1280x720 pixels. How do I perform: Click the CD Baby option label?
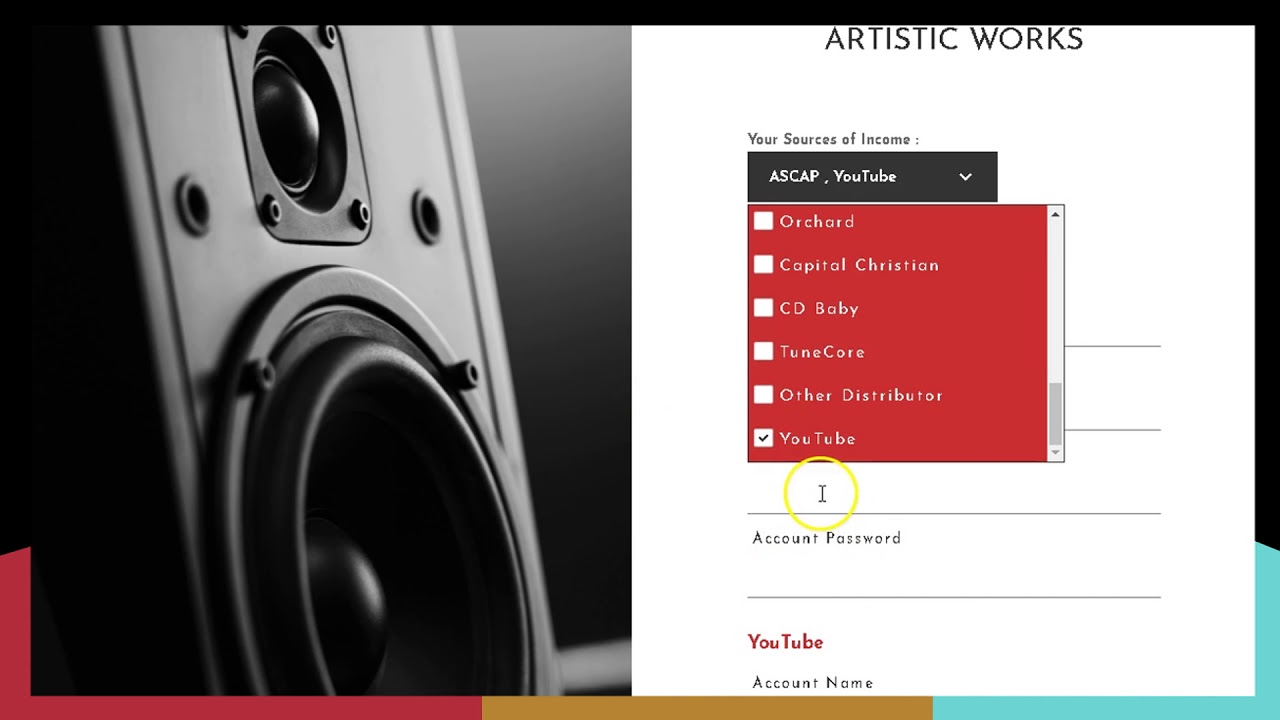tap(819, 309)
